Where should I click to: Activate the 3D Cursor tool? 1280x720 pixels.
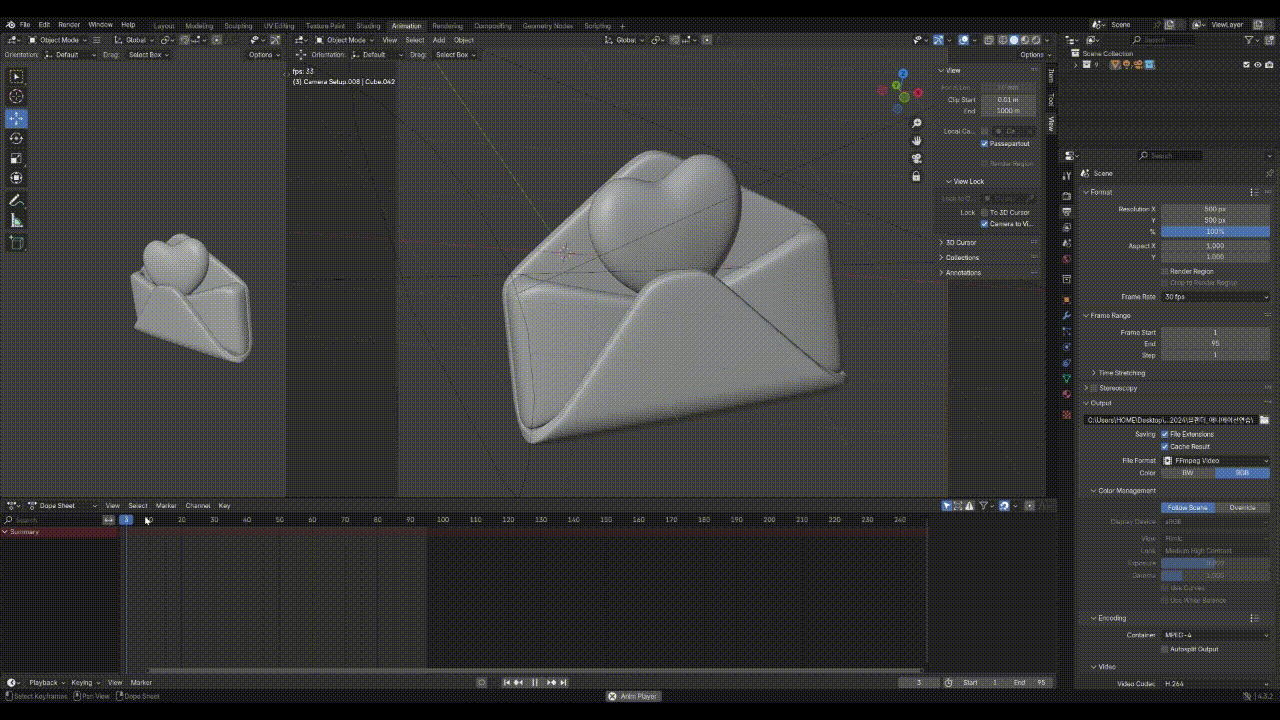(x=16, y=96)
